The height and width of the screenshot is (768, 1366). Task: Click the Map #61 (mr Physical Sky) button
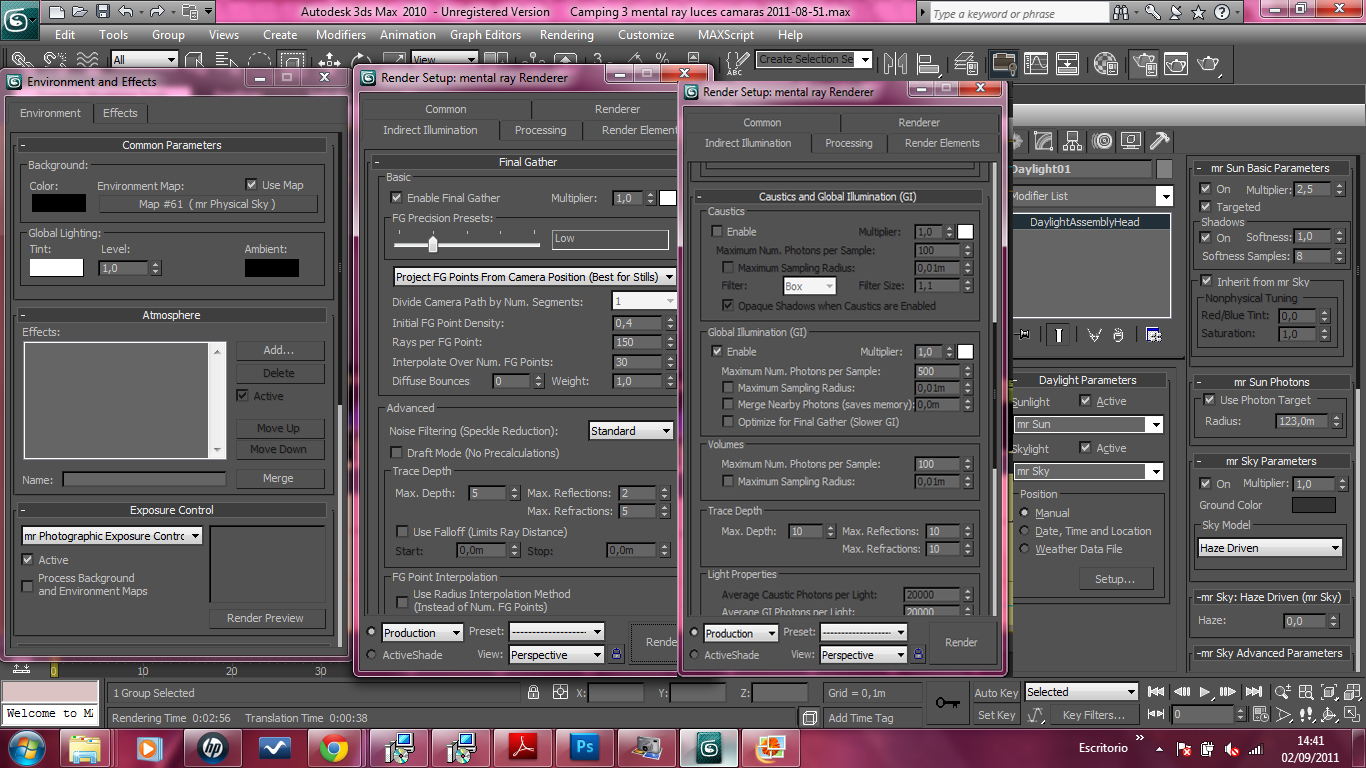208,204
